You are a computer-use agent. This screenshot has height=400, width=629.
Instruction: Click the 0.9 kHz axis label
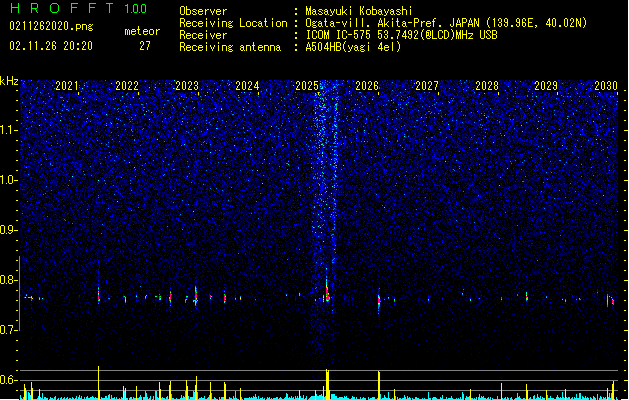point(9,230)
